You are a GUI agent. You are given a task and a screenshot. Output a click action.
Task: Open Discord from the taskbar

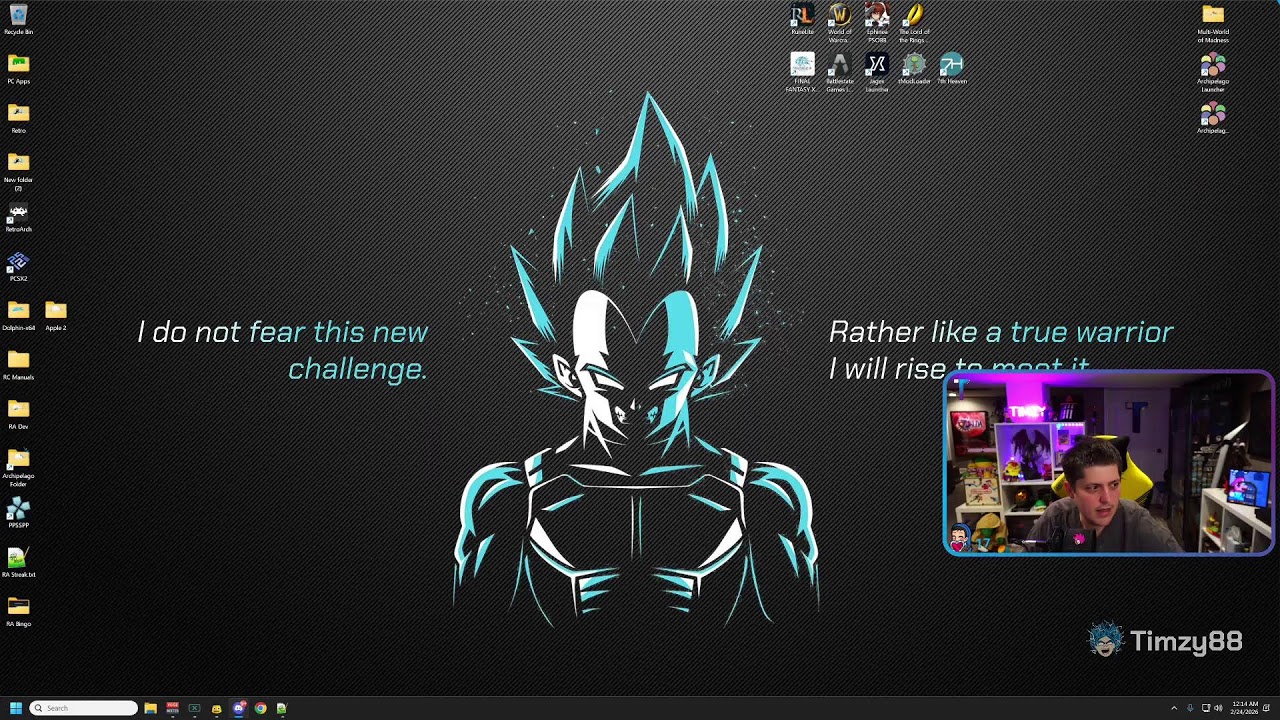coord(238,708)
